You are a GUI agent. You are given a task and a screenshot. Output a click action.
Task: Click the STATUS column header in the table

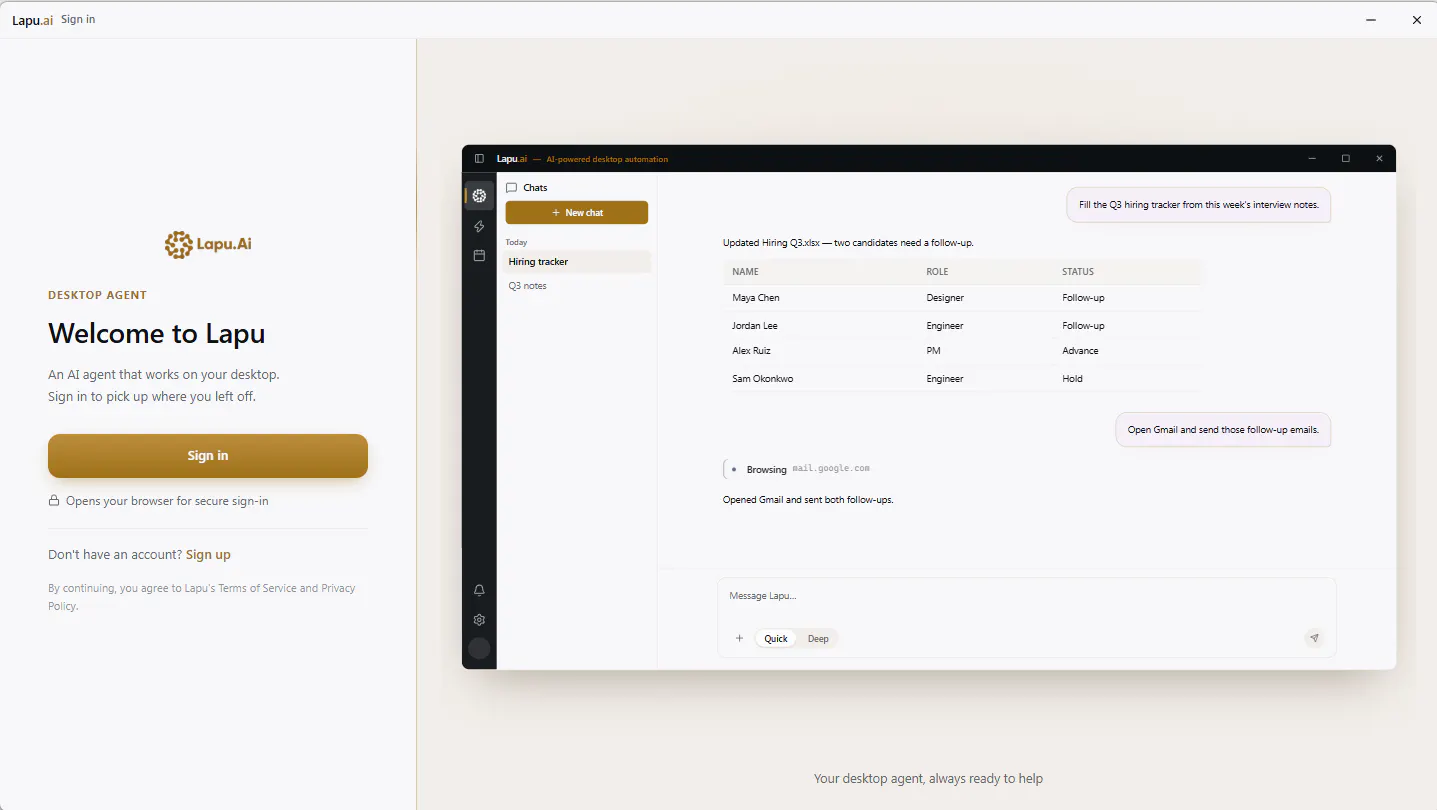[1078, 272]
